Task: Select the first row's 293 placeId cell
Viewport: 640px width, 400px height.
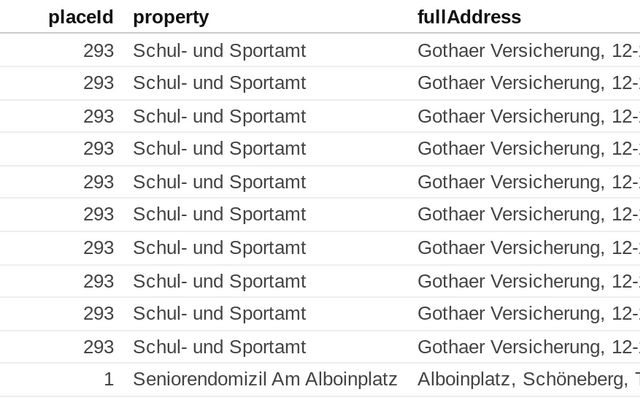Action: [98, 50]
